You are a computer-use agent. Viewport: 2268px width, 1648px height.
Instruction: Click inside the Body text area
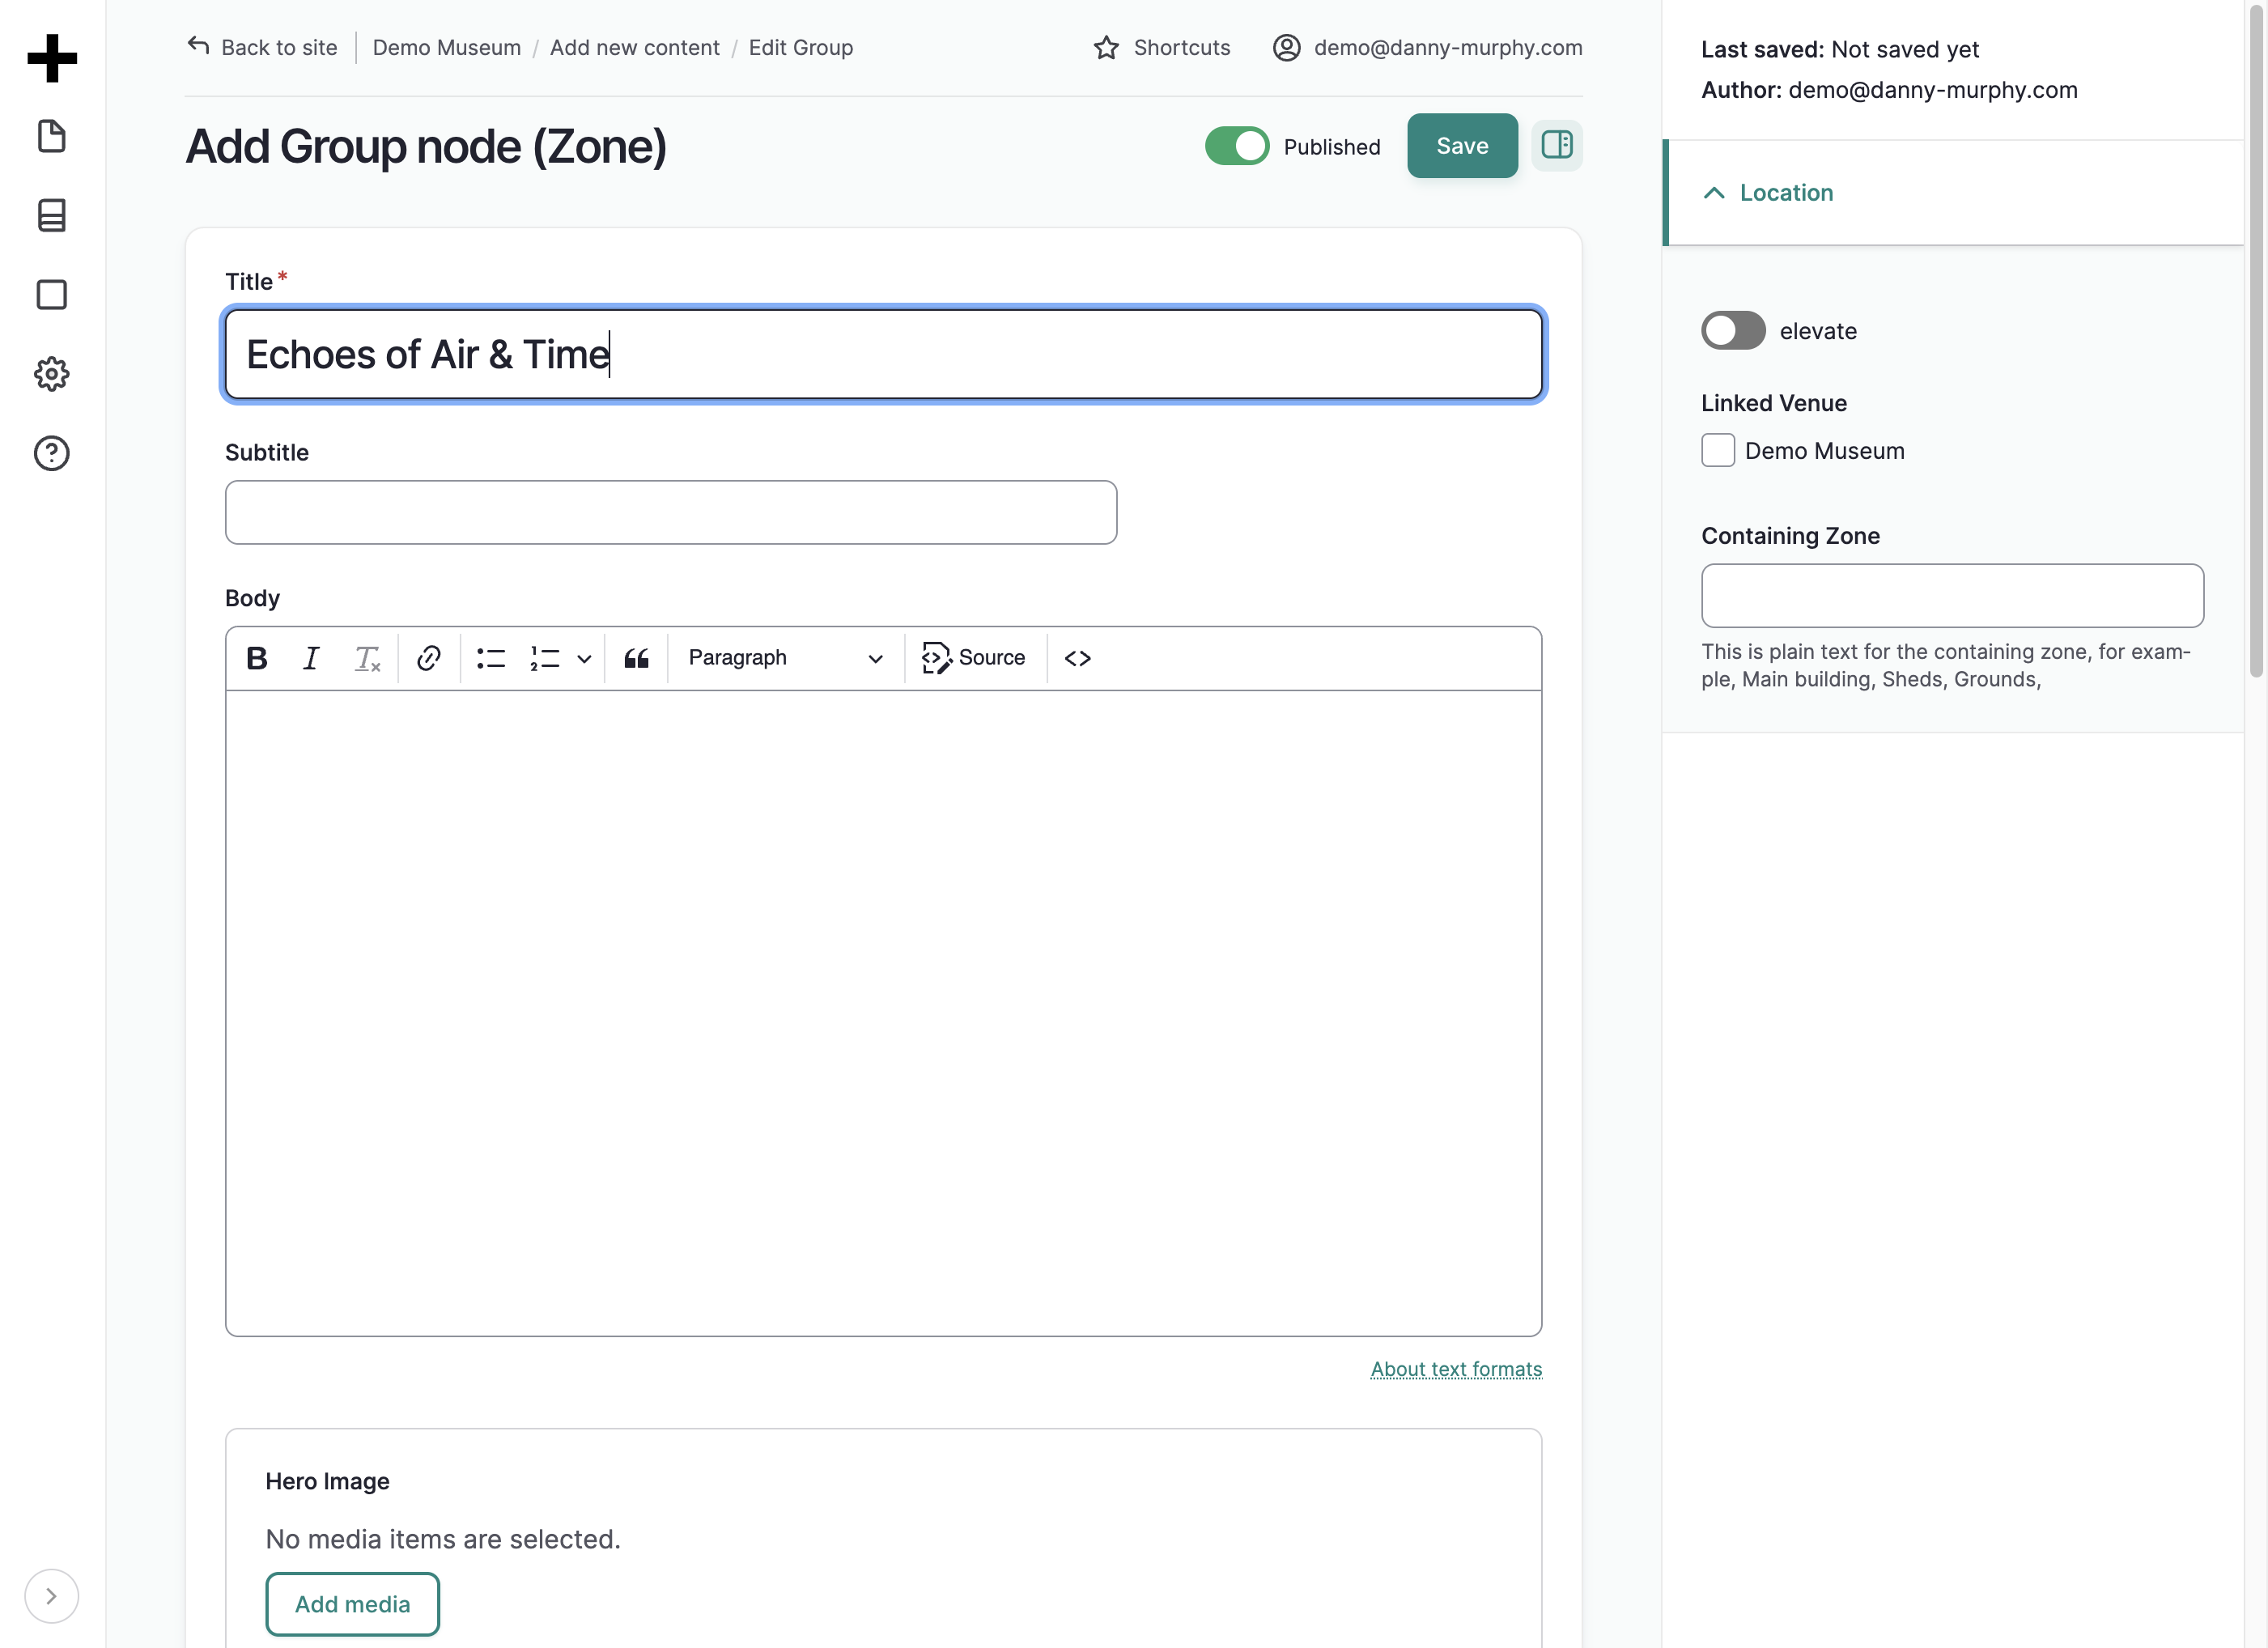(x=884, y=1013)
